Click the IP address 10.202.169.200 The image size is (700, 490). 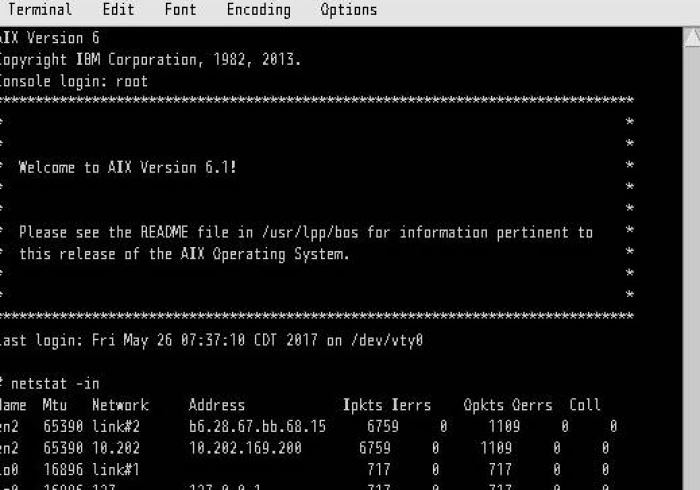[245, 449]
